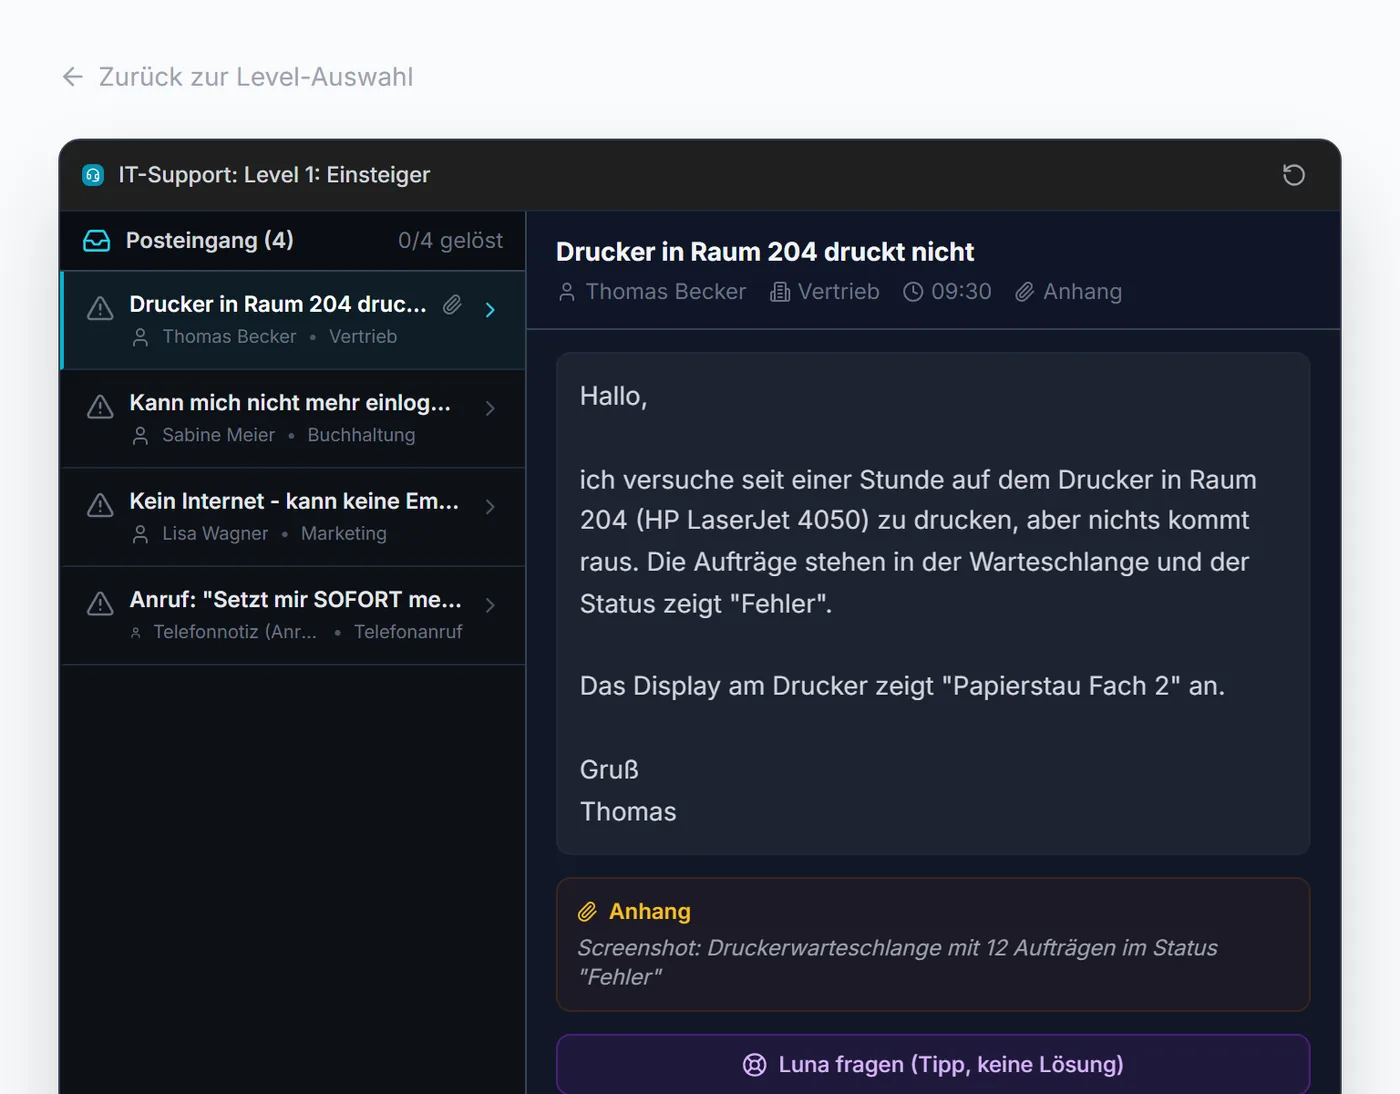Go back via Zurück zur Level-Auswahl link
Image resolution: width=1400 pixels, height=1094 pixels.
pyautogui.click(x=238, y=77)
